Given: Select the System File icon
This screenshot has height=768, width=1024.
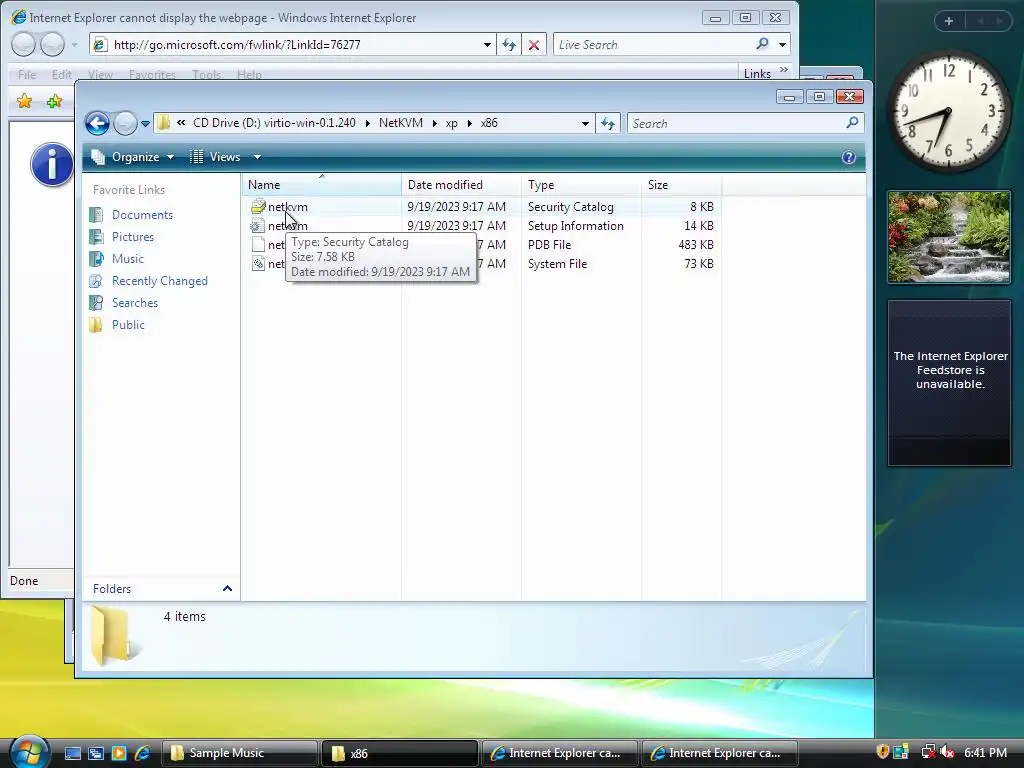Looking at the screenshot, I should coord(258,264).
